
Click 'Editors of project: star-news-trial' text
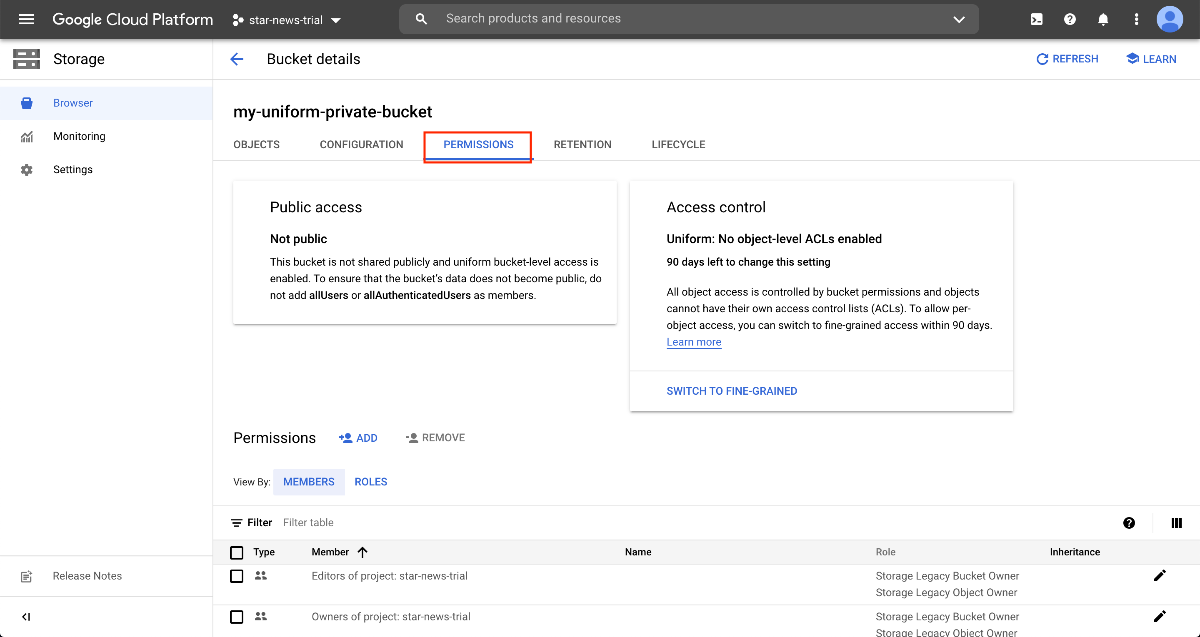click(390, 576)
